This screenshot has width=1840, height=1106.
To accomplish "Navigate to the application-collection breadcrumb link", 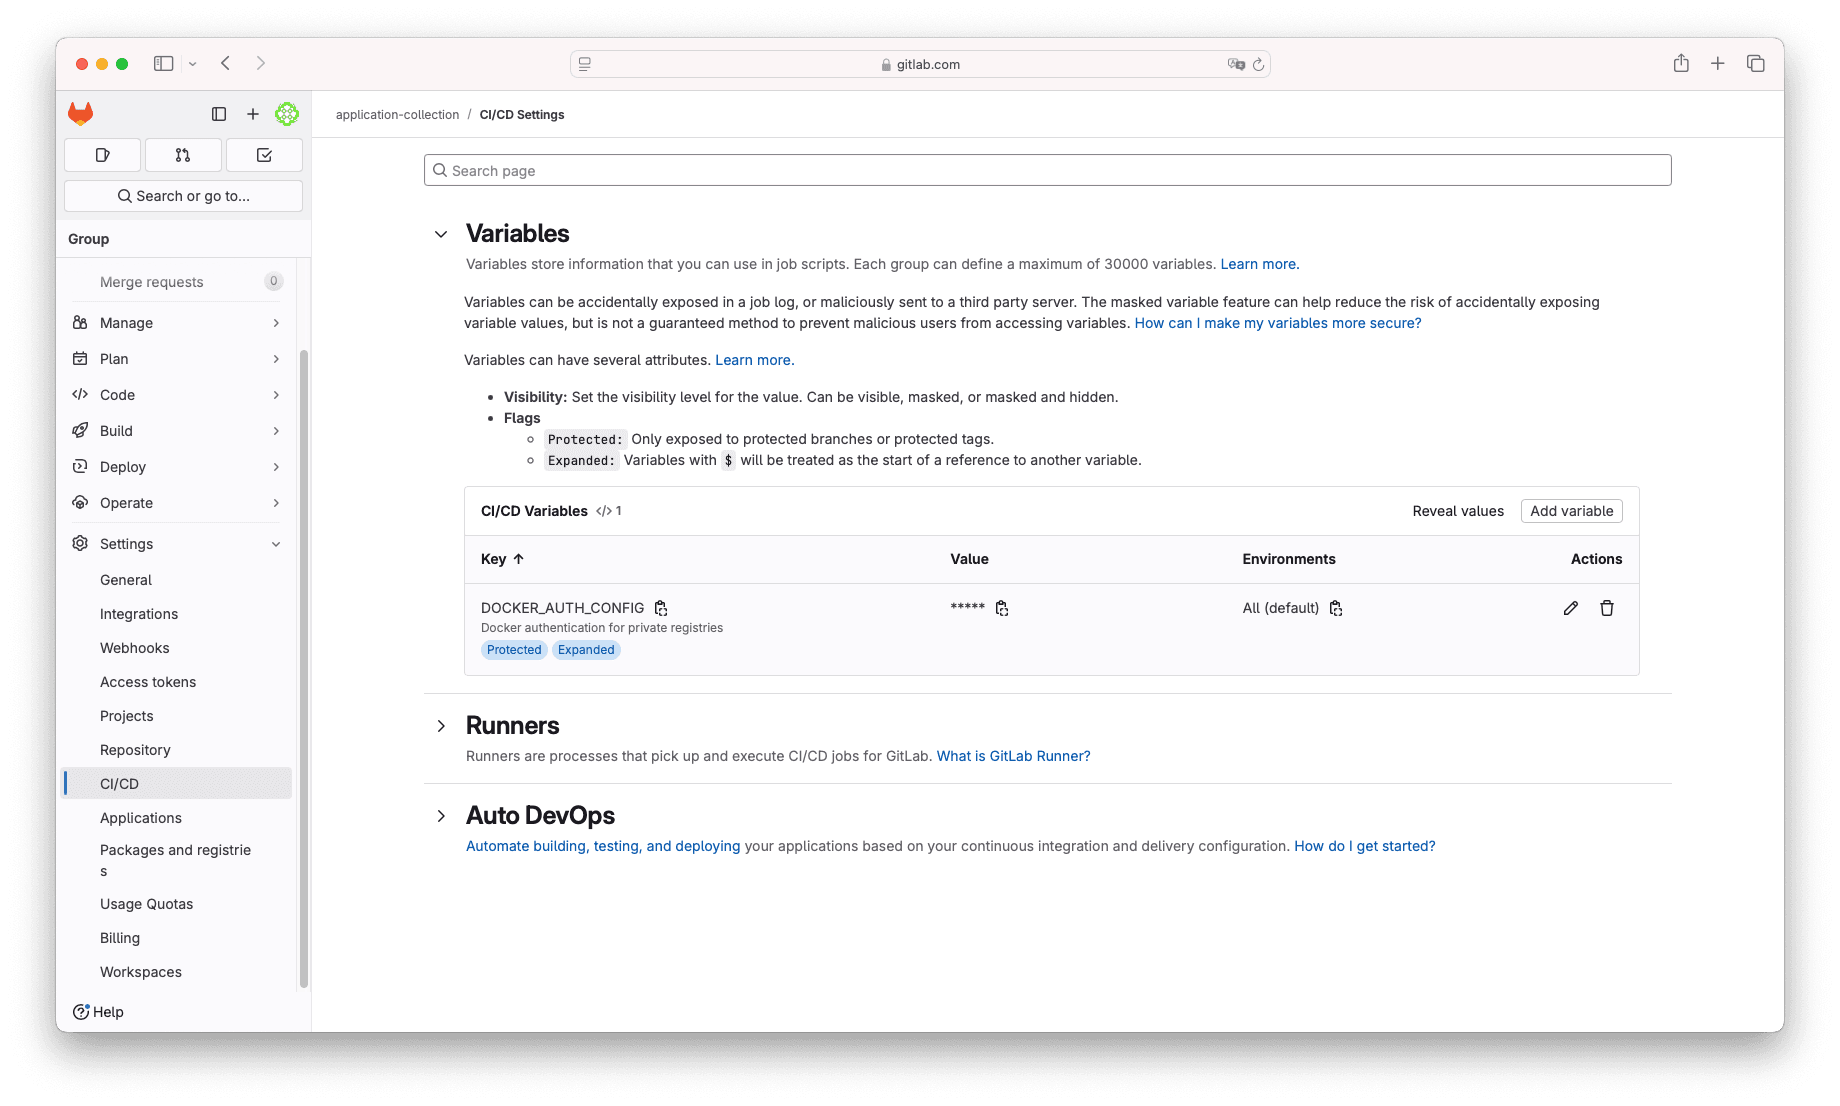I will click(397, 114).
